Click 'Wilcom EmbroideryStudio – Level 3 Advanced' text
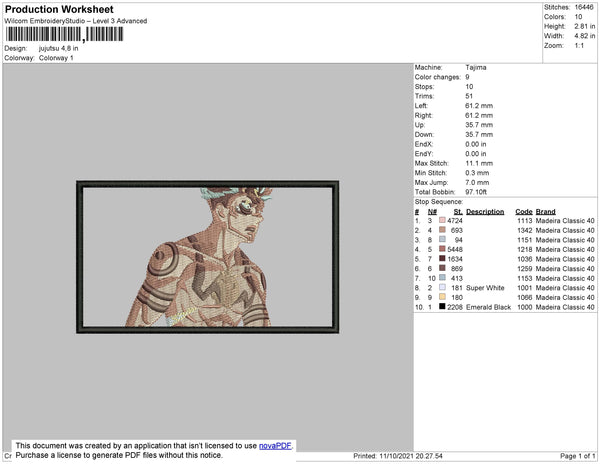600x464 pixels. pos(76,21)
